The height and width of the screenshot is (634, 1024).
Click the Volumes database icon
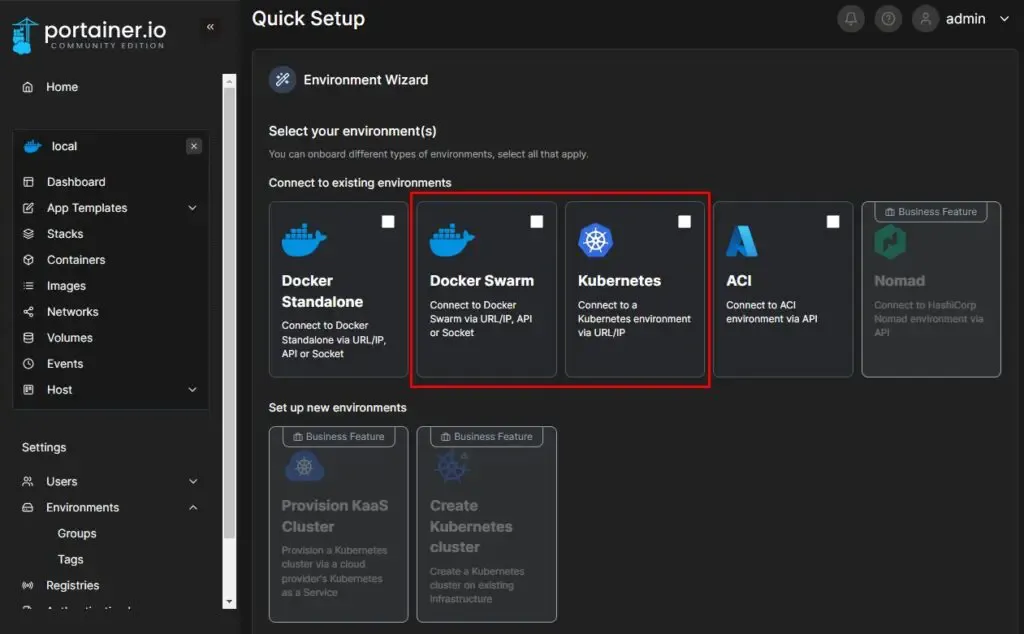(28, 338)
